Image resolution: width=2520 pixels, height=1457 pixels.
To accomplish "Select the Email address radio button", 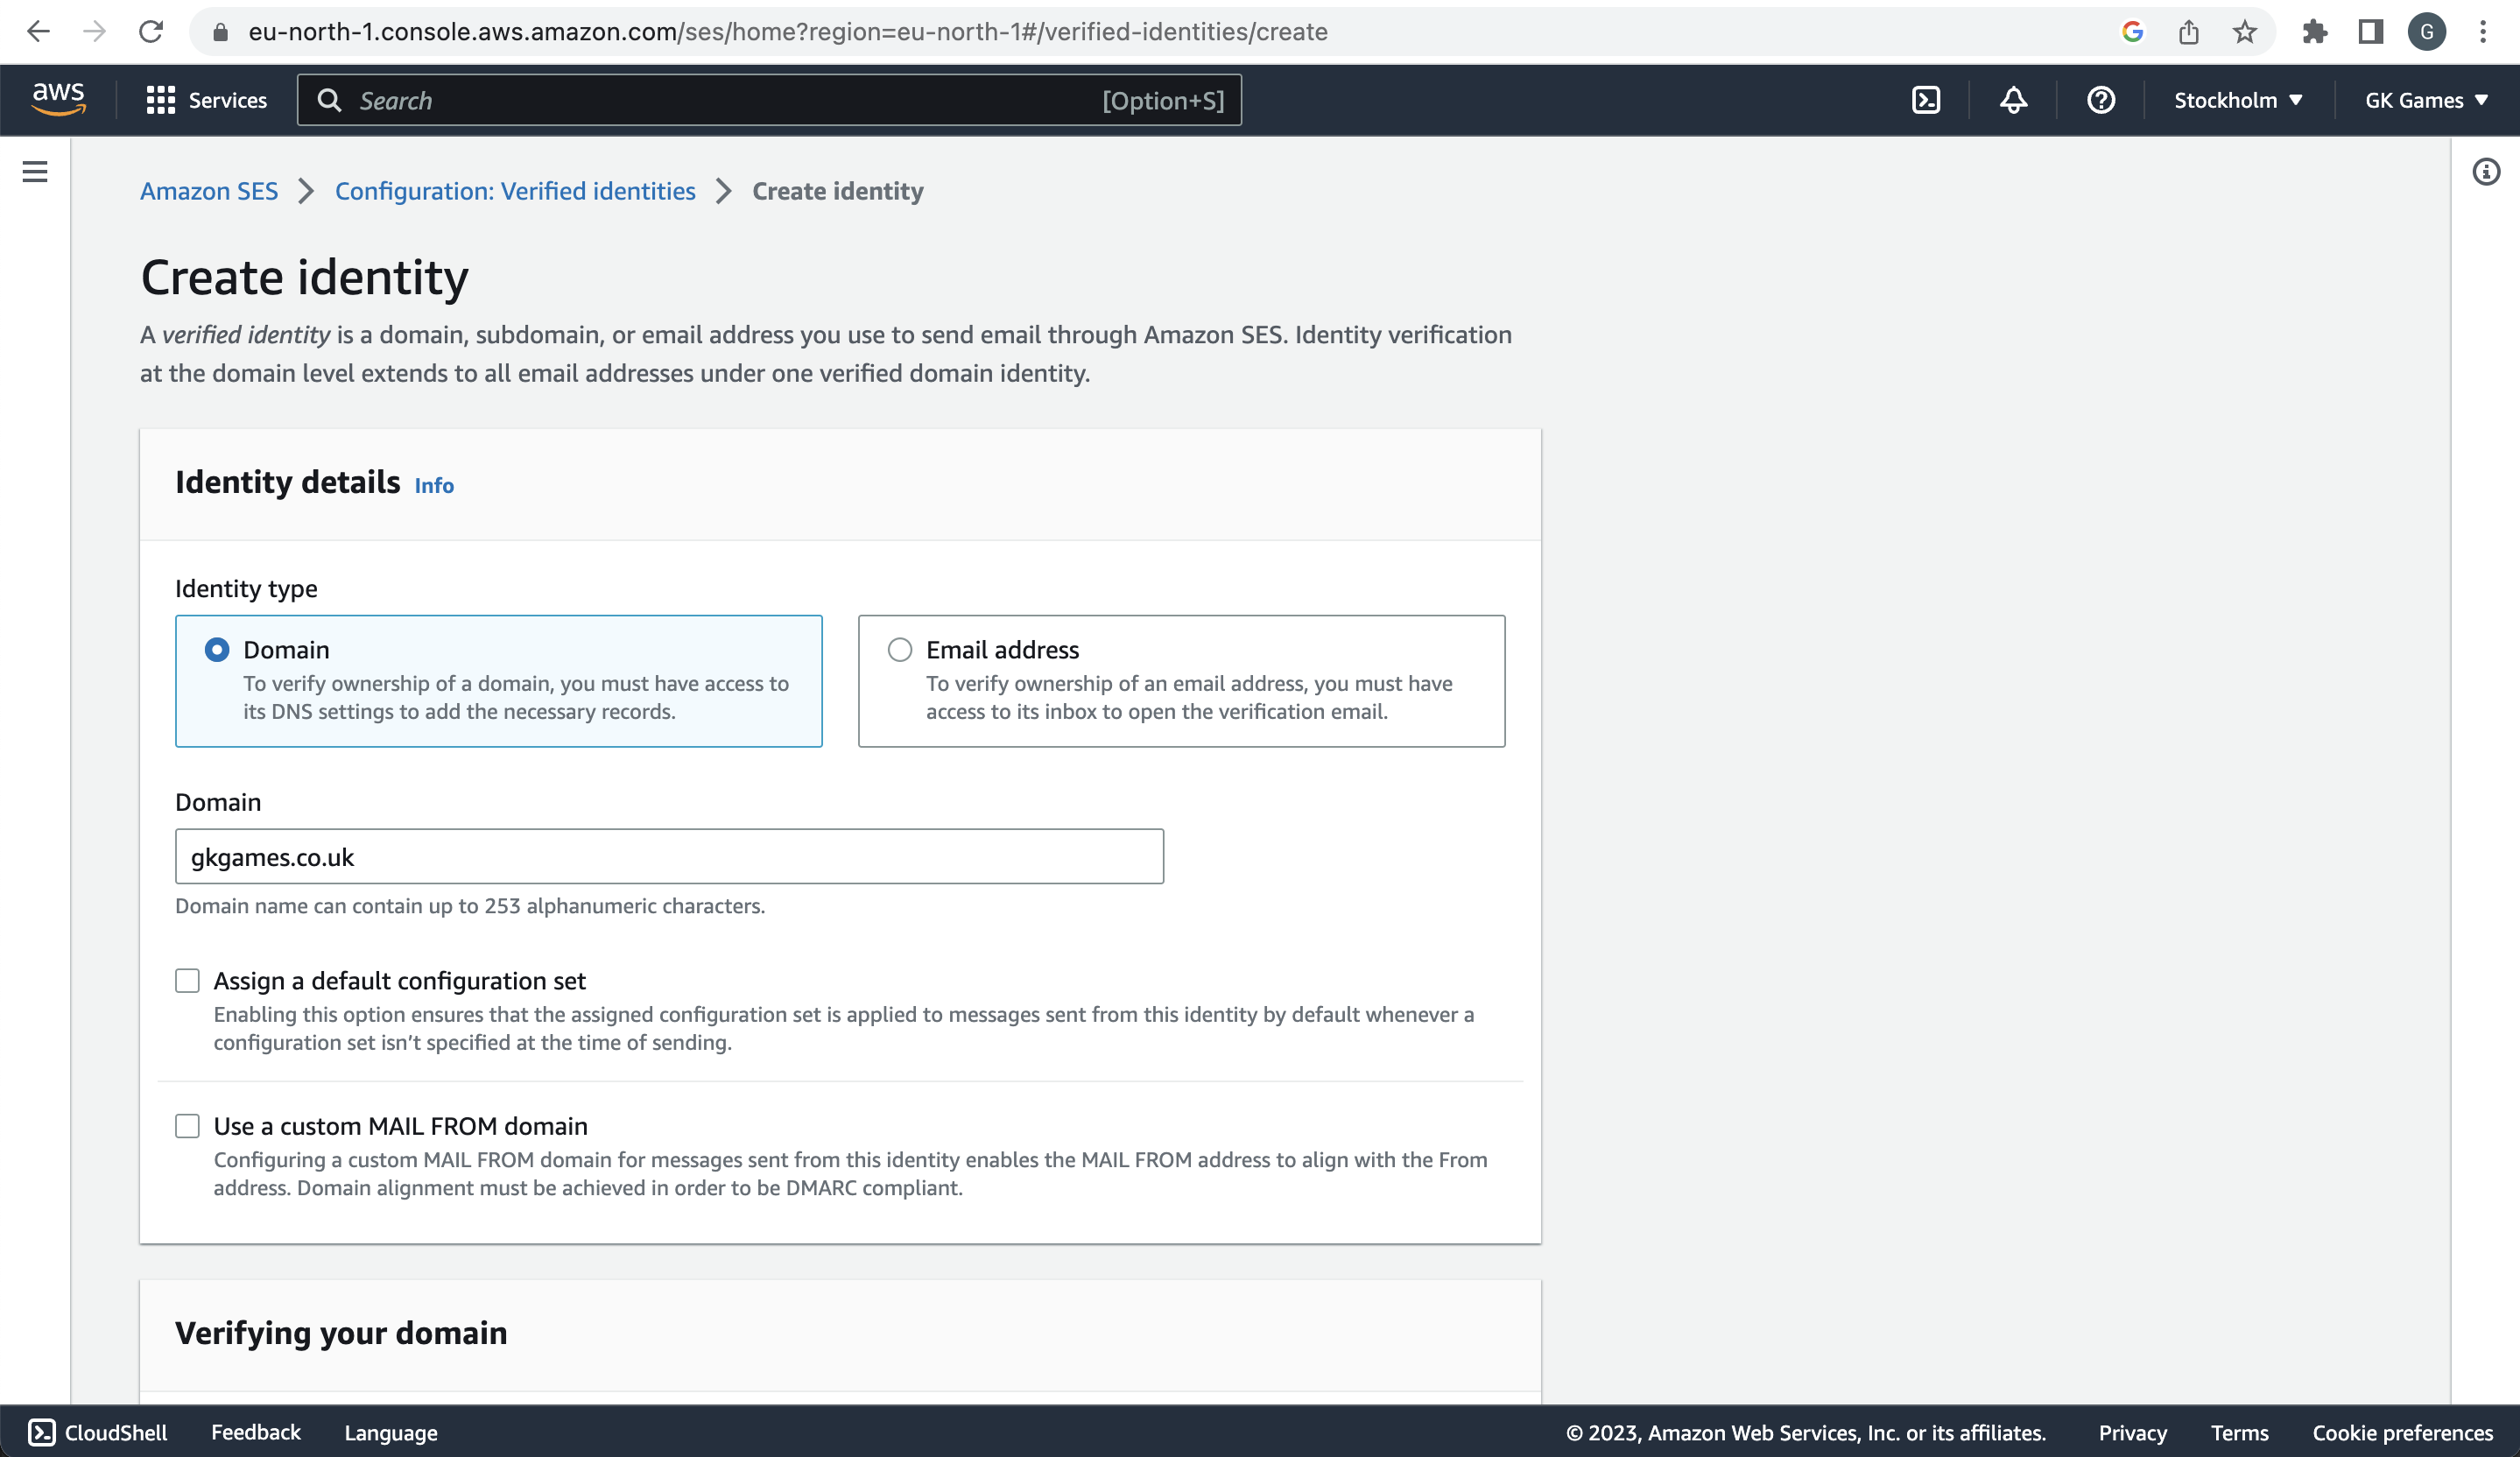I will (898, 649).
